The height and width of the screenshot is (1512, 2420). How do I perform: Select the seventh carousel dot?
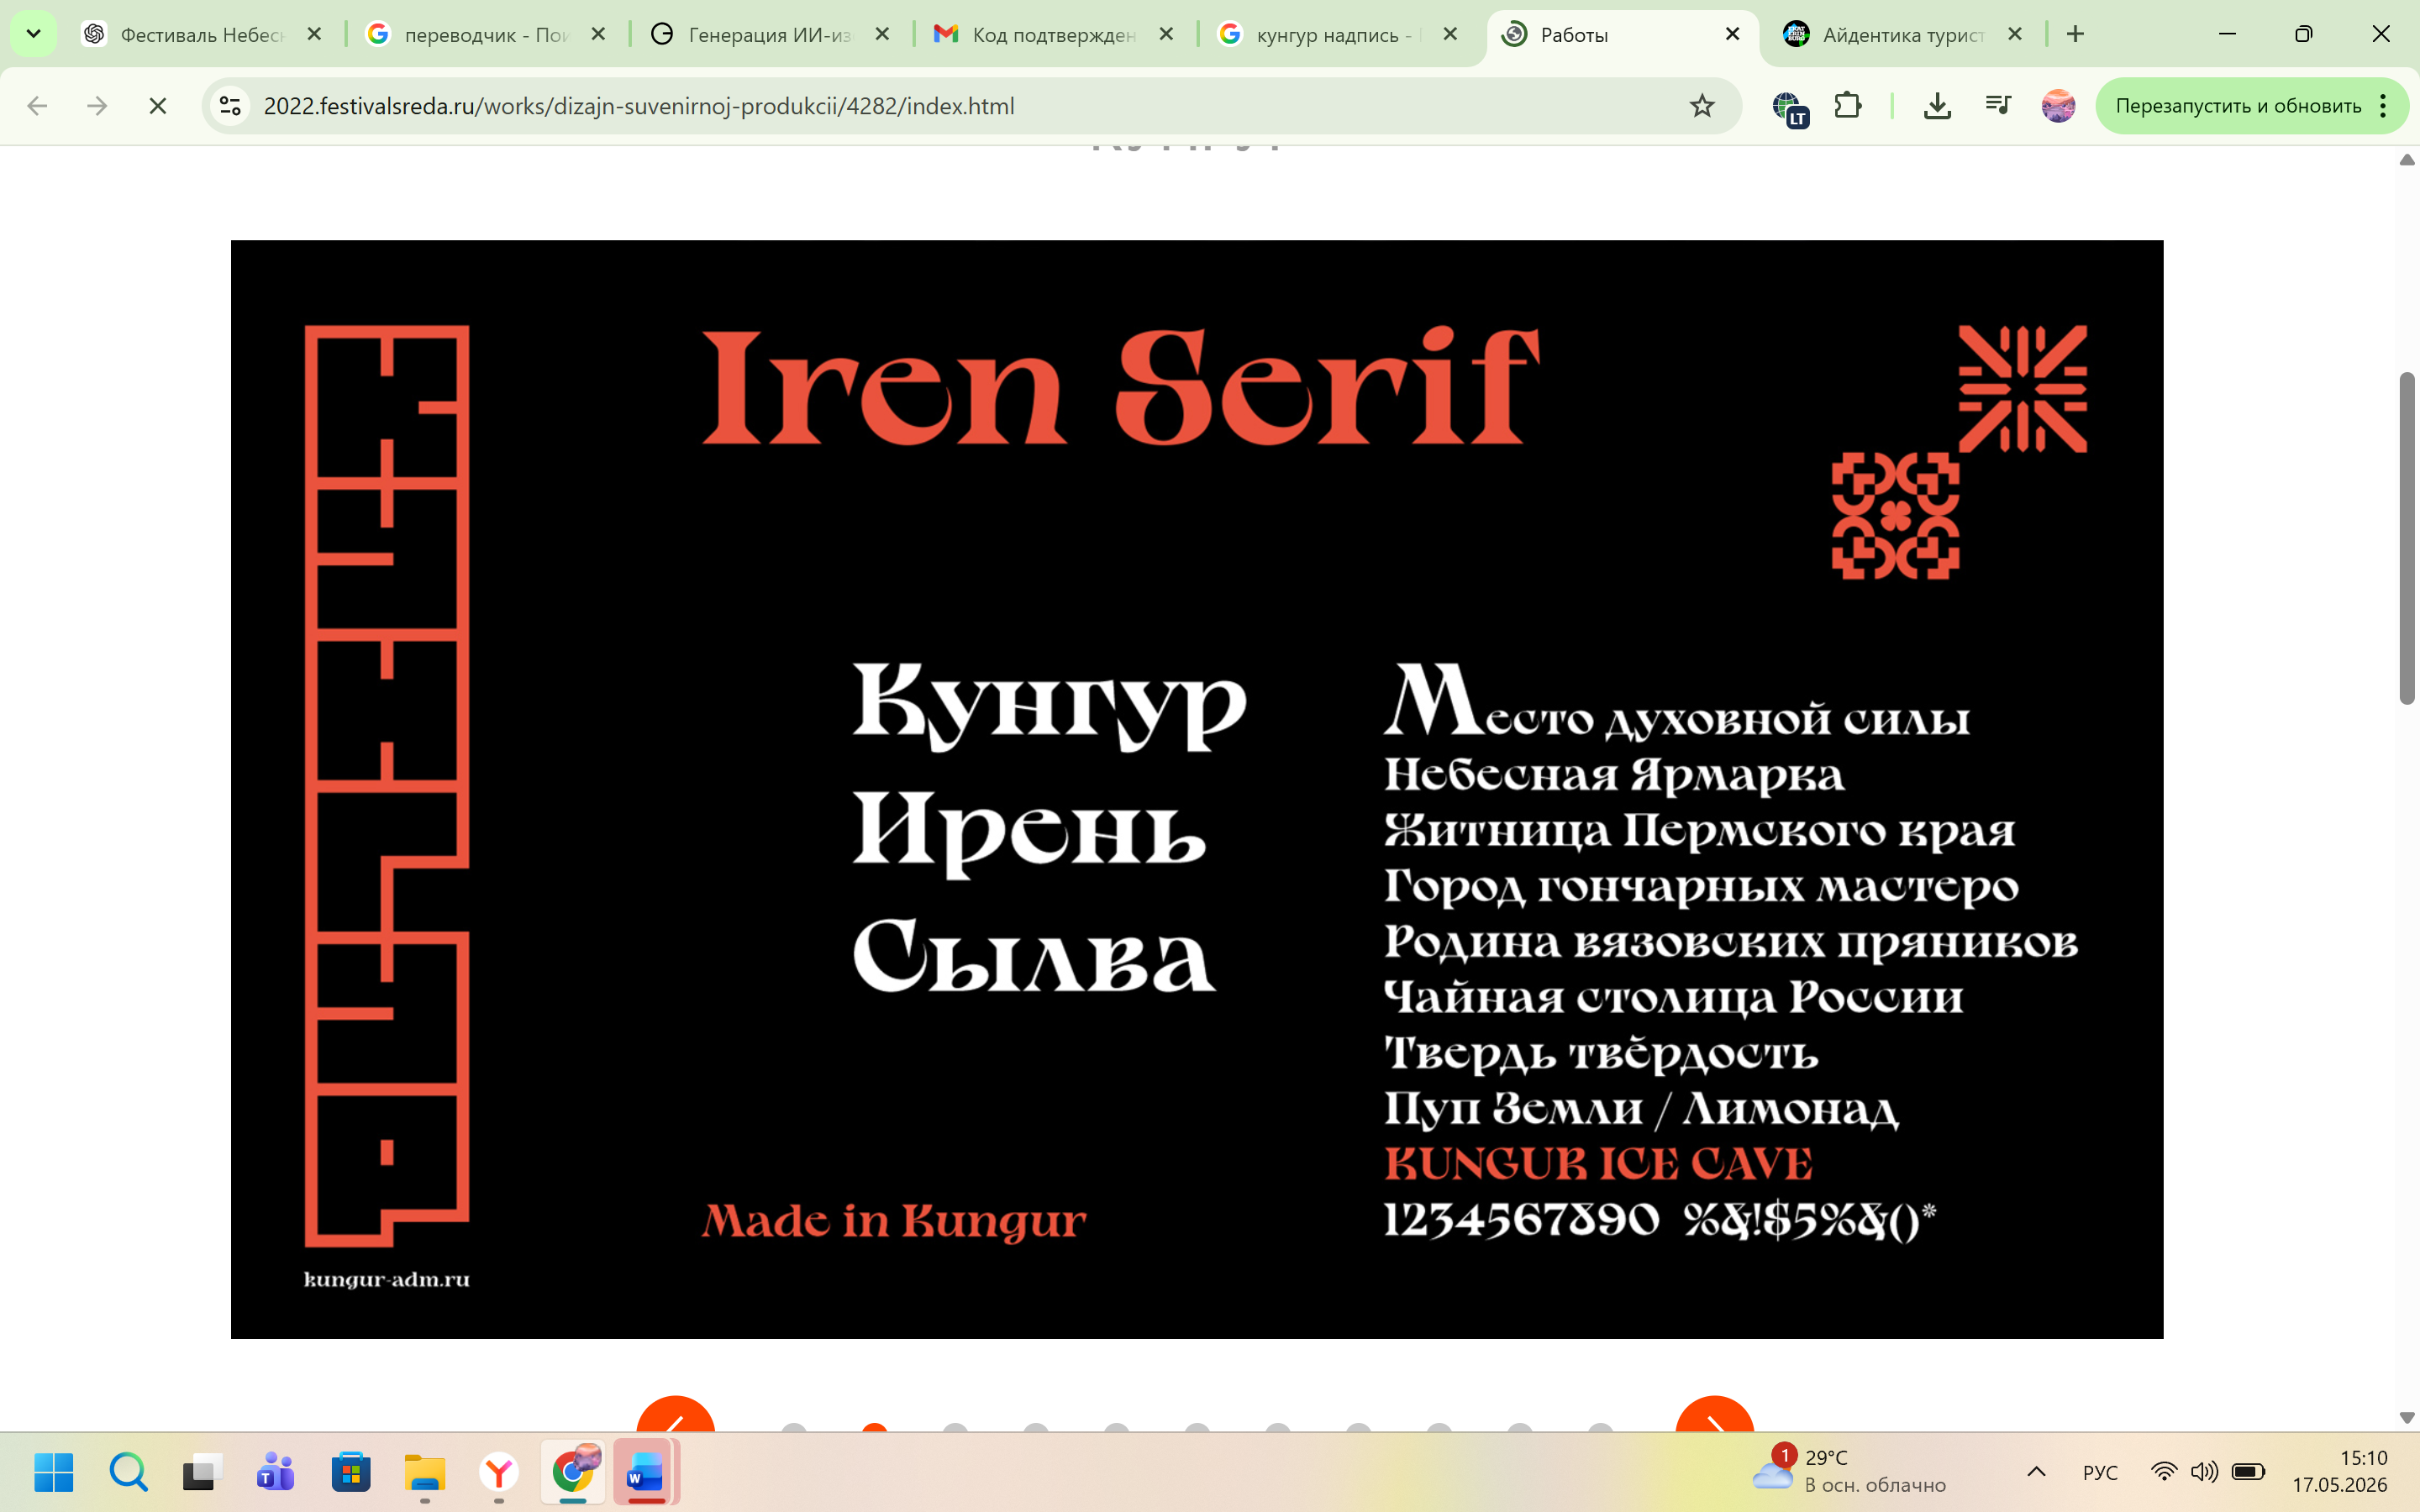[x=1278, y=1427]
